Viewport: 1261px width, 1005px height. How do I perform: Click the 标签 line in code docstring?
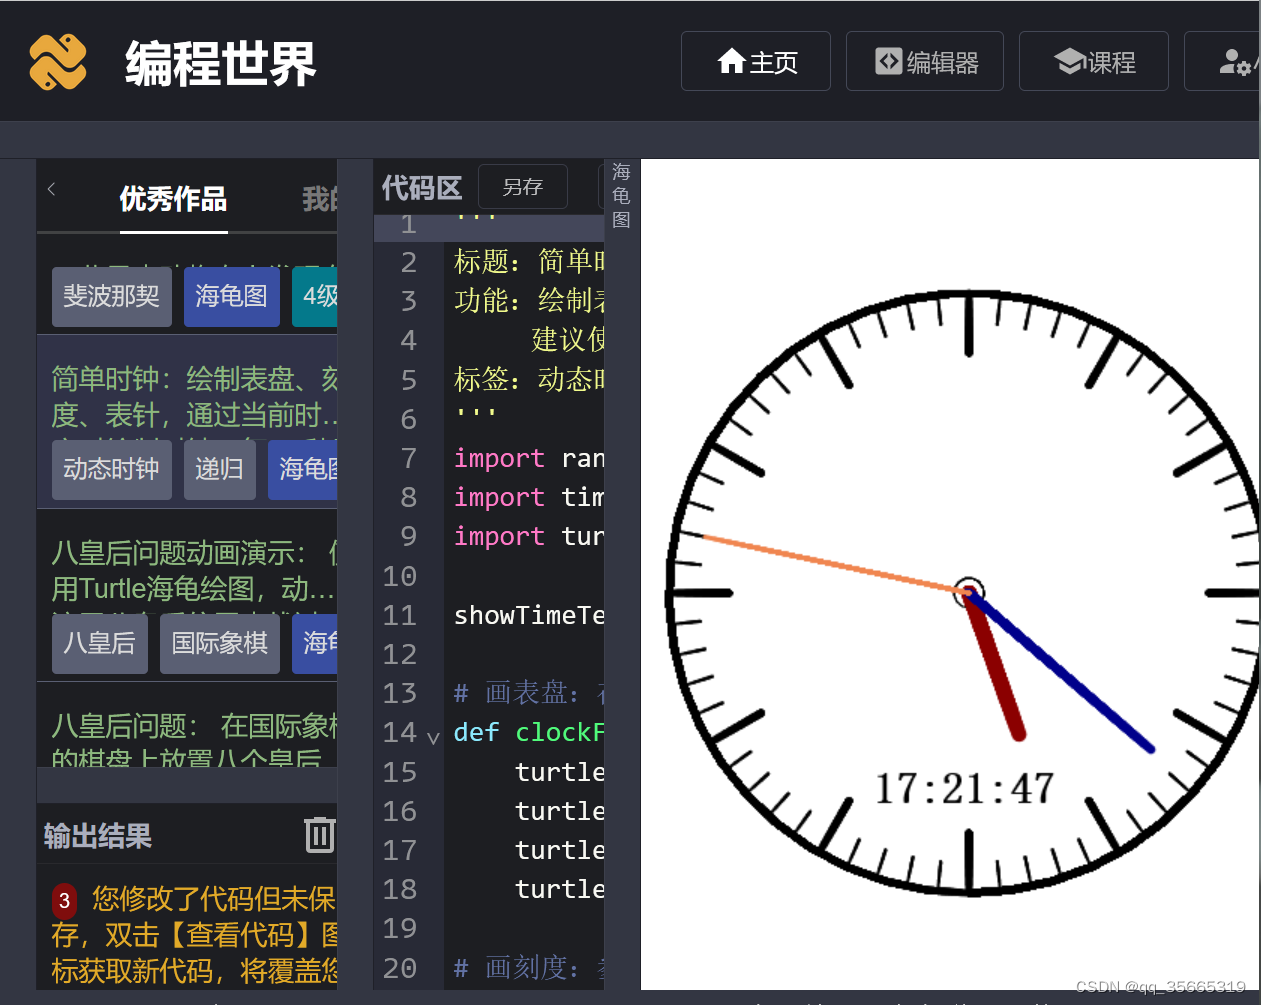pyautogui.click(x=529, y=380)
